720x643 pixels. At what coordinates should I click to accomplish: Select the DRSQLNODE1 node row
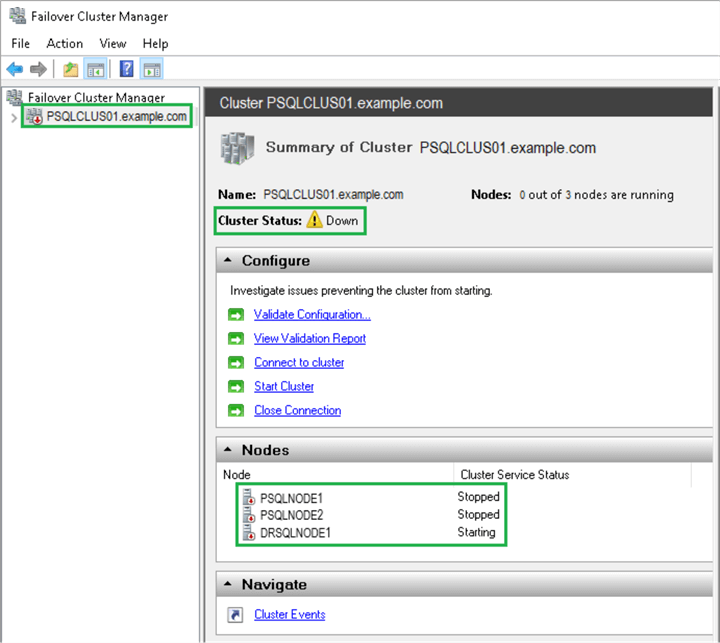tap(295, 533)
